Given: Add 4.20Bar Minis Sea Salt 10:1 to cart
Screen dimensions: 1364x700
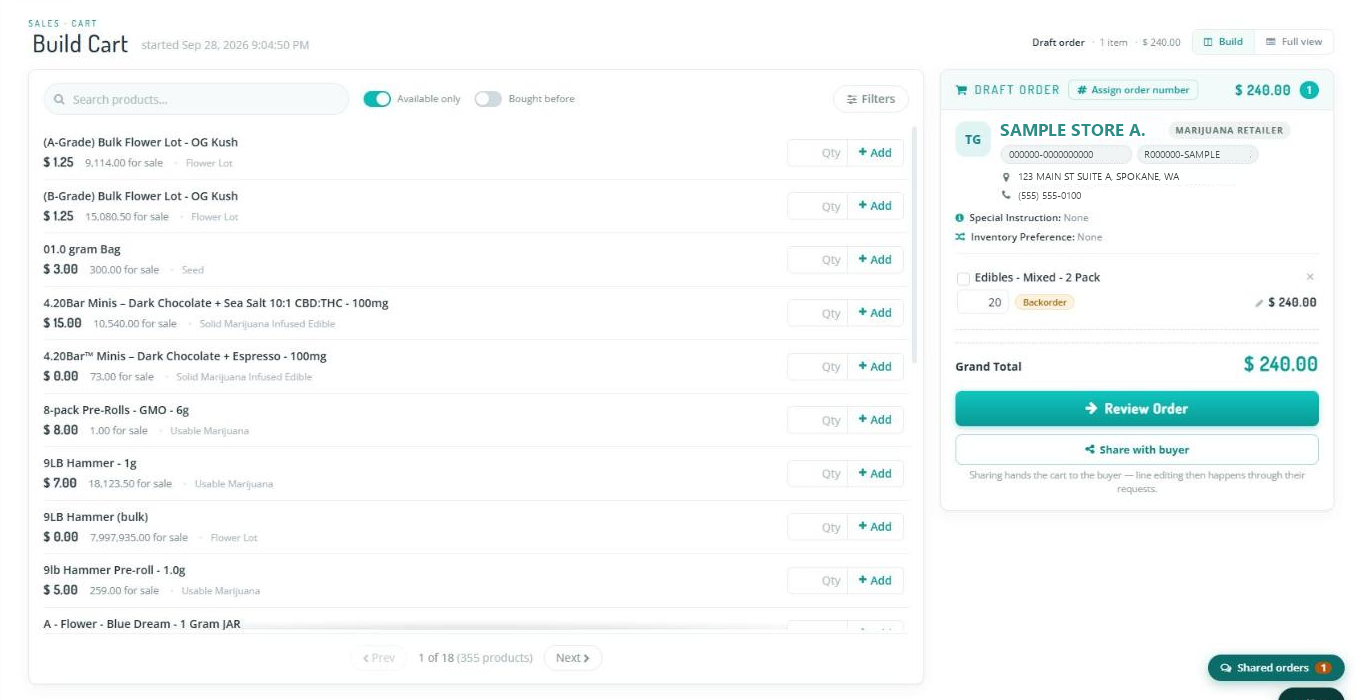Looking at the screenshot, I should (875, 313).
